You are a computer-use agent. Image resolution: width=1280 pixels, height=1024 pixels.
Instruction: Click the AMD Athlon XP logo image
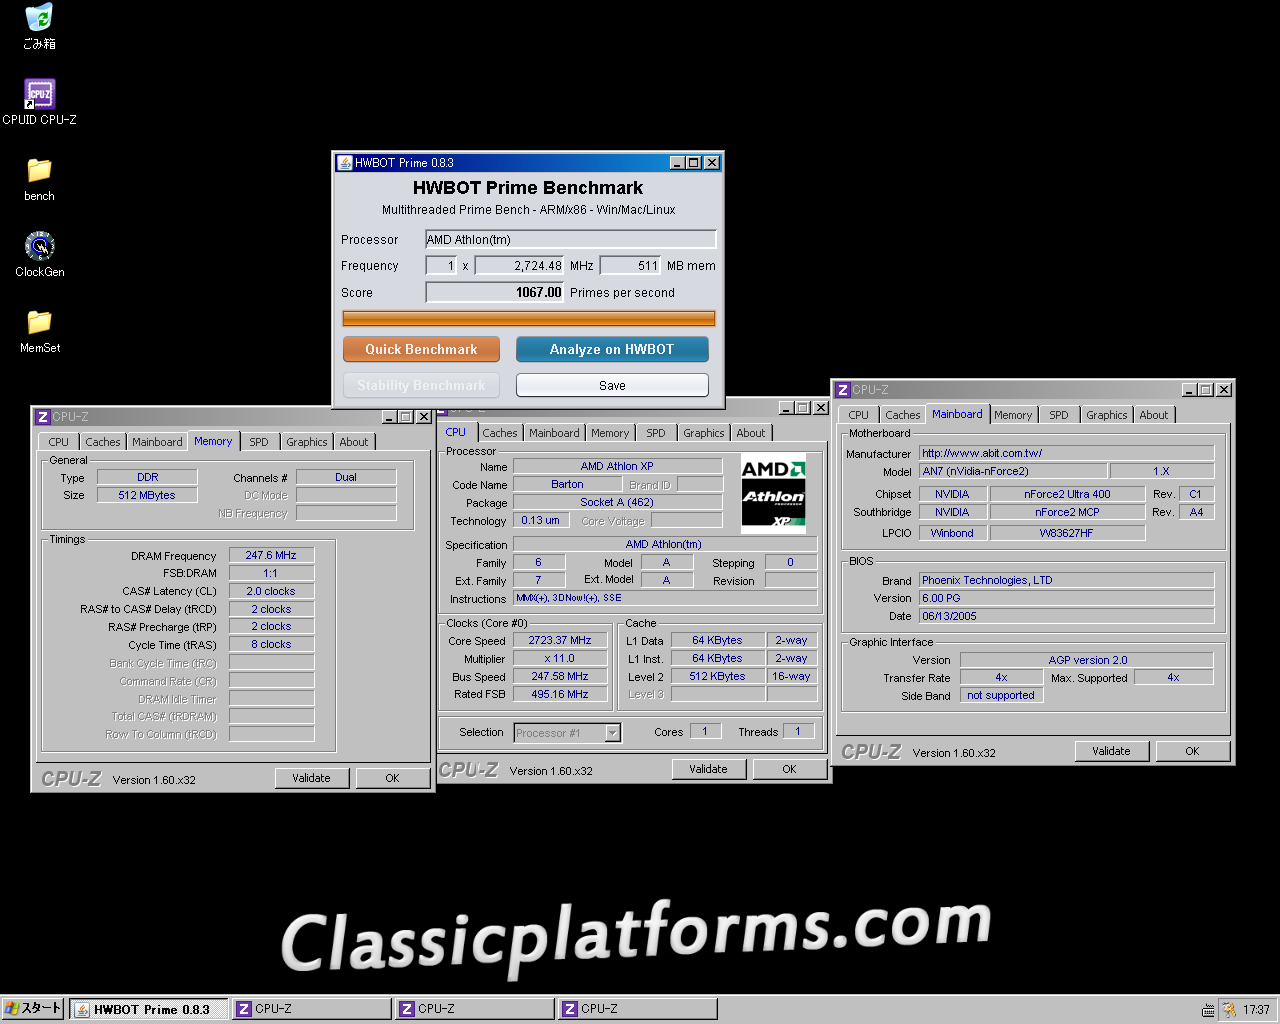pyautogui.click(x=774, y=494)
